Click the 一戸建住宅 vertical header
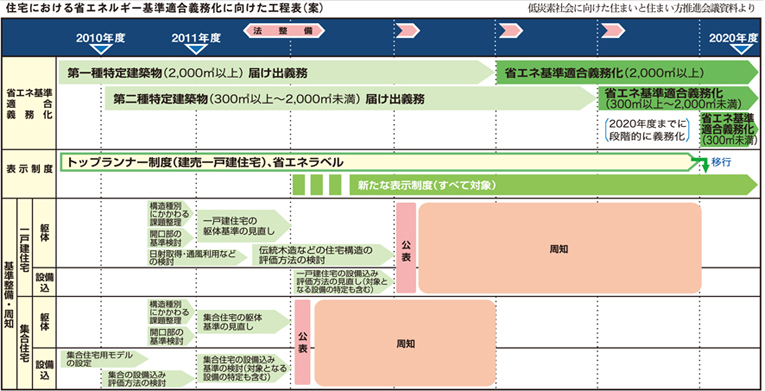The width and height of the screenshot is (765, 391). point(24,247)
